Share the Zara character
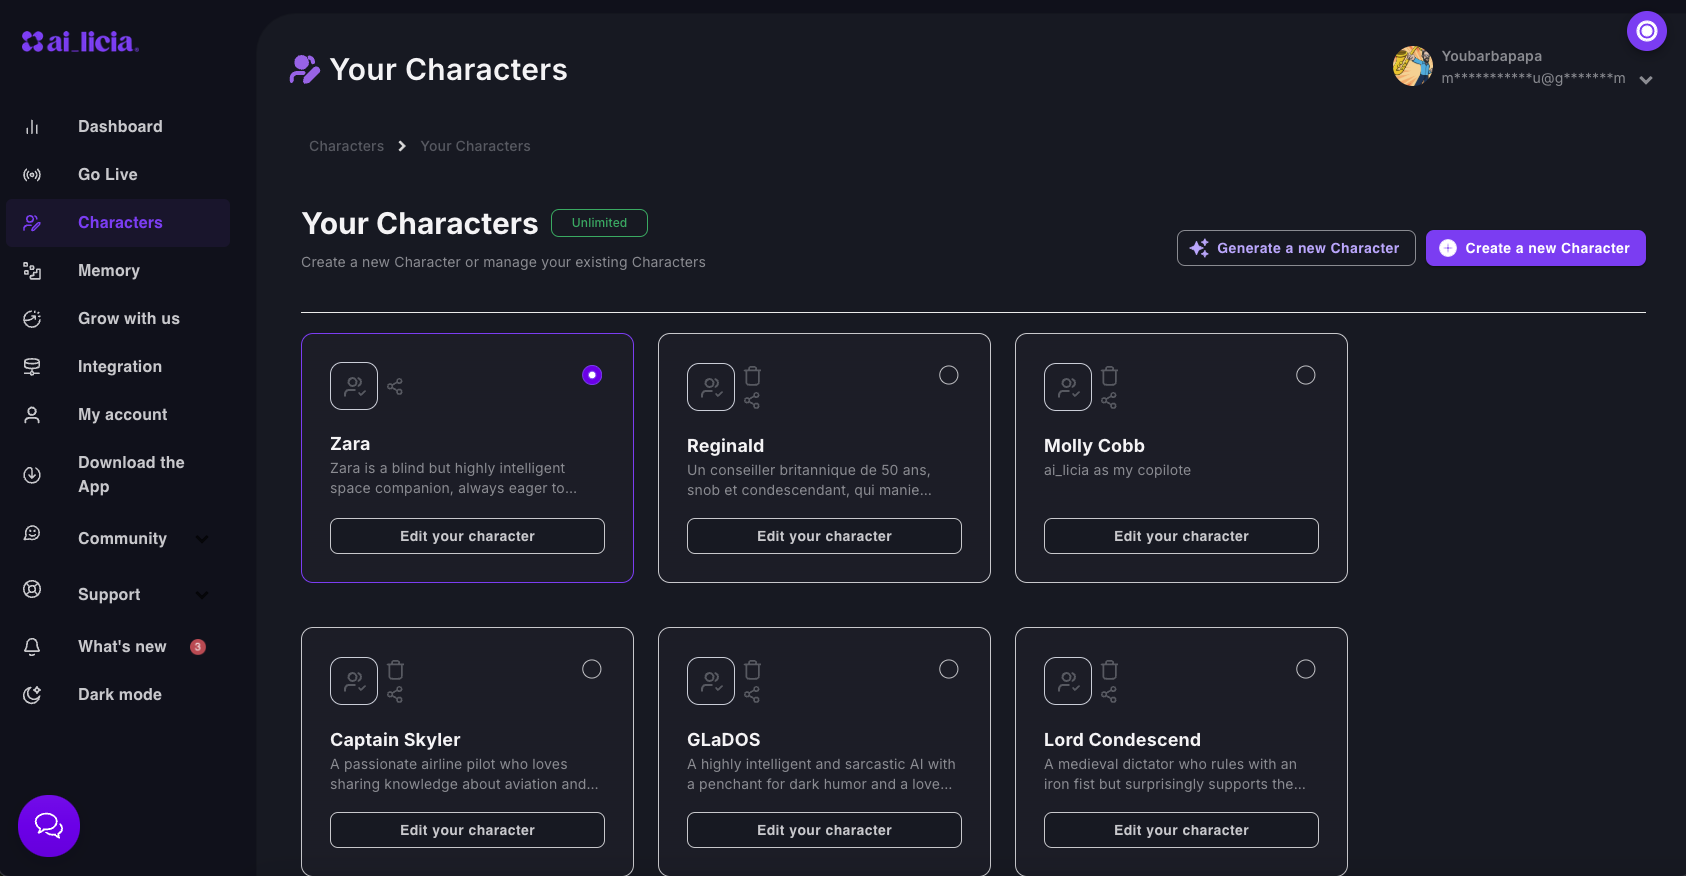 pos(395,386)
